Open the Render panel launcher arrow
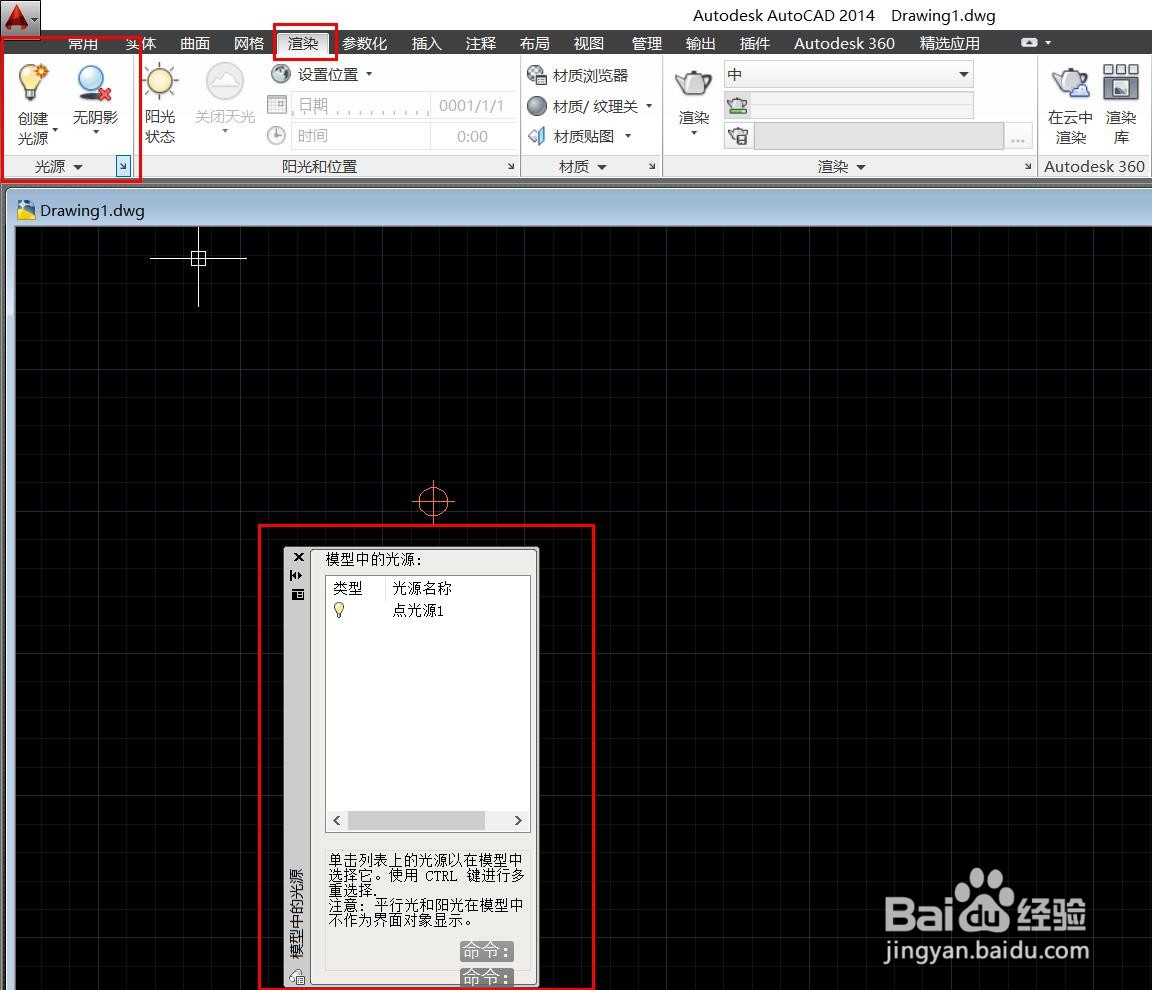Image resolution: width=1152 pixels, height=990 pixels. 1028,167
